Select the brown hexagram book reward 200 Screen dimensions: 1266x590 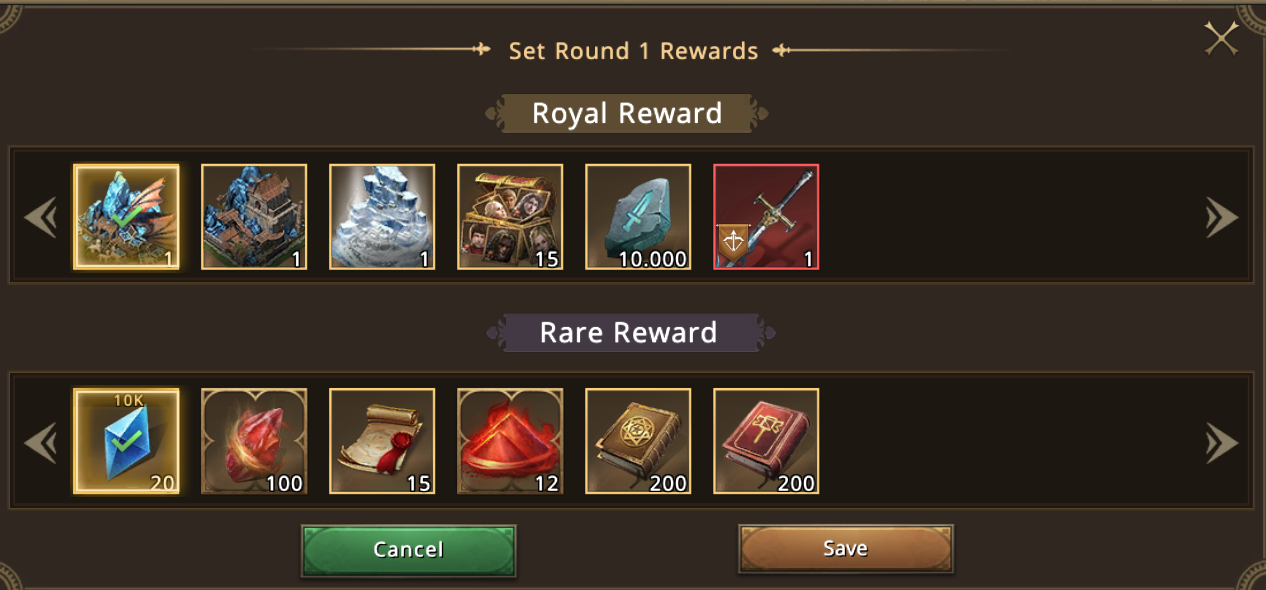tap(638, 441)
